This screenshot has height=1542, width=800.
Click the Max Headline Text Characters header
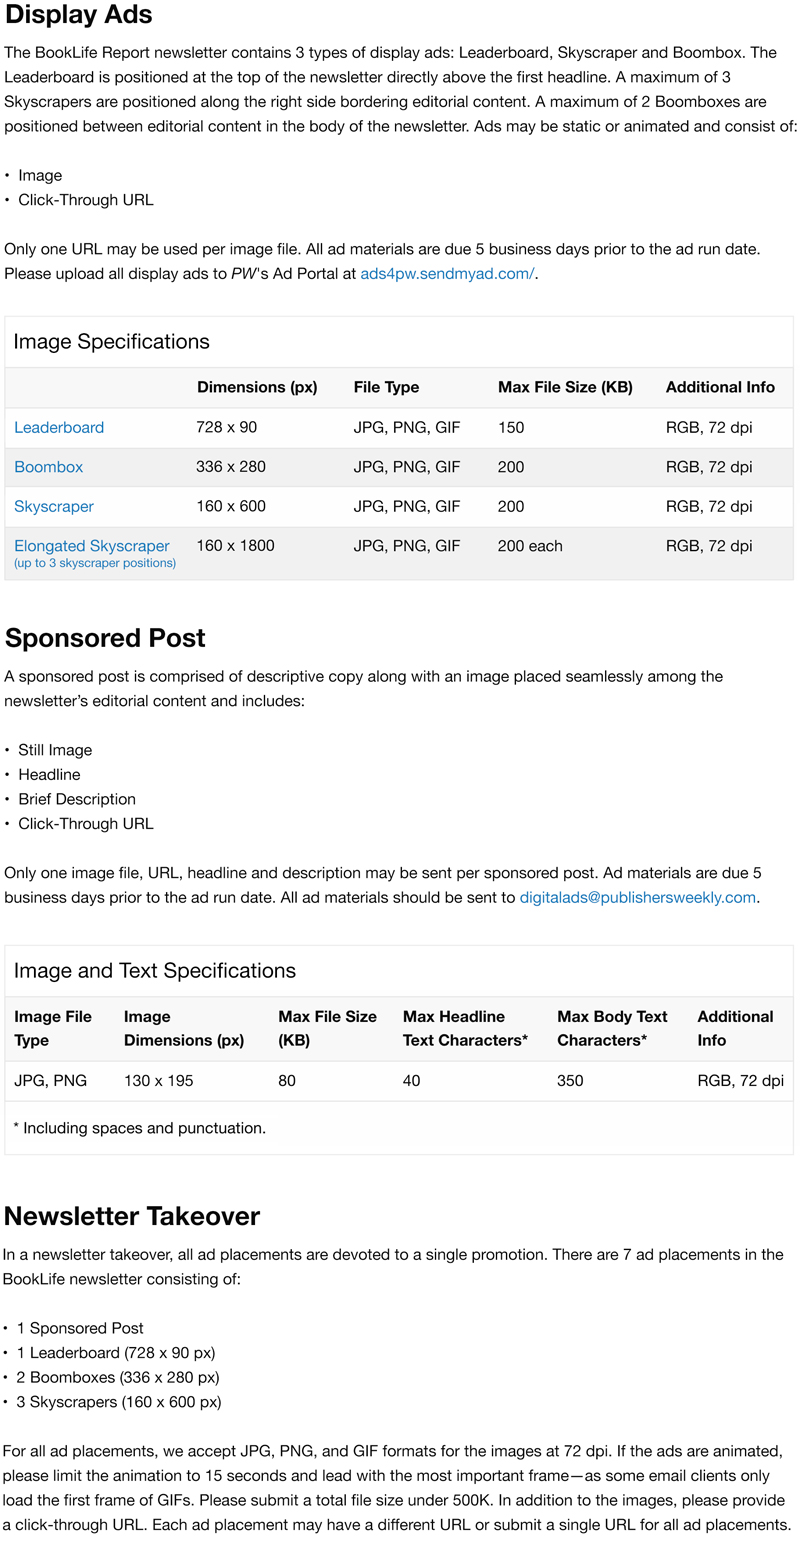[465, 1028]
